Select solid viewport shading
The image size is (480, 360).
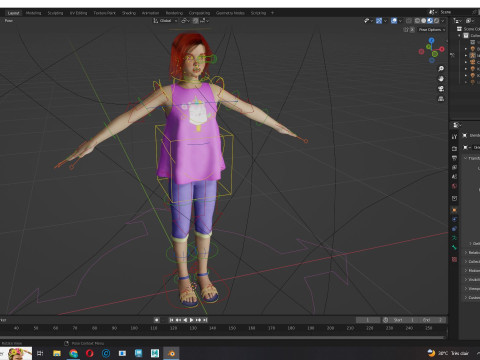(x=424, y=21)
